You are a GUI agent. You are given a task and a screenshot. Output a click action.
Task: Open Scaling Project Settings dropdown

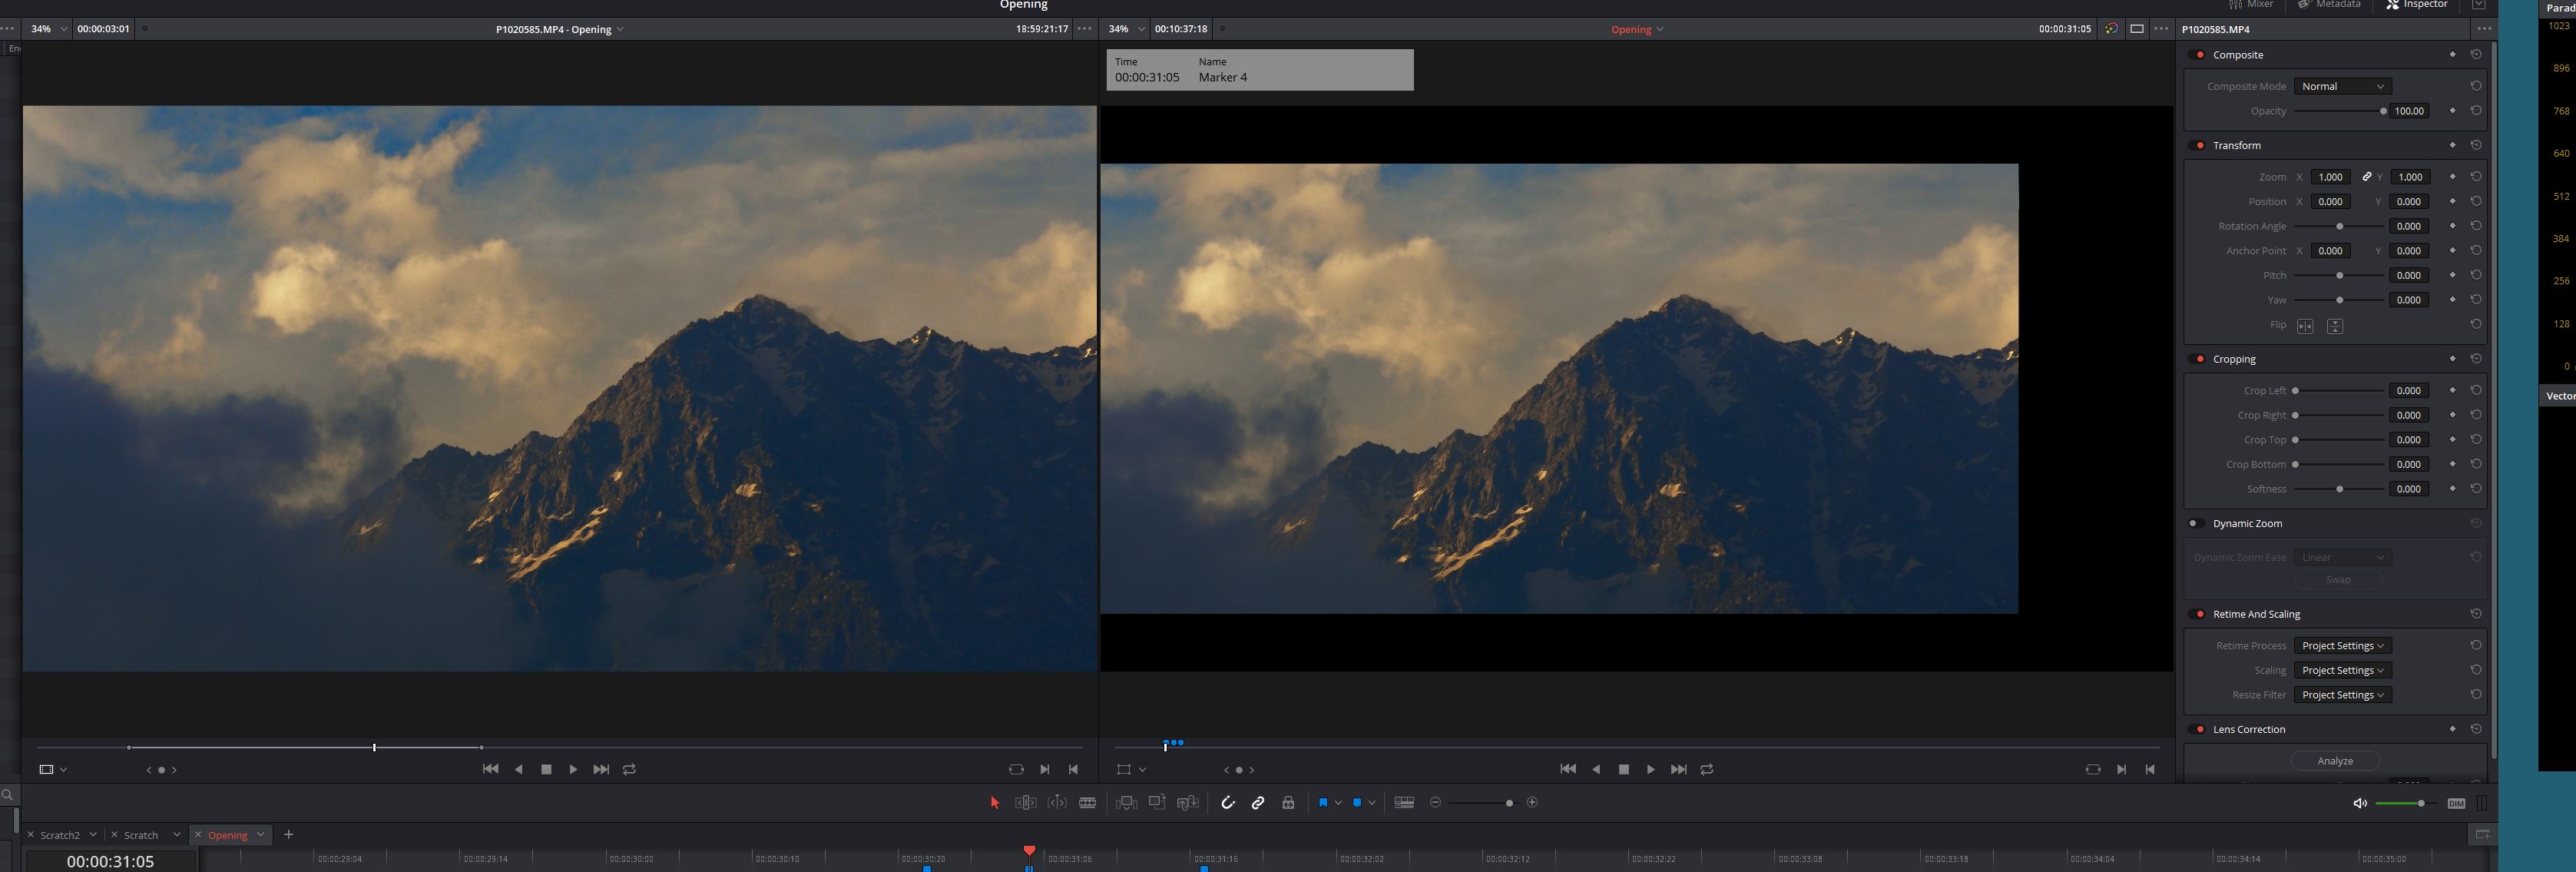point(2342,671)
